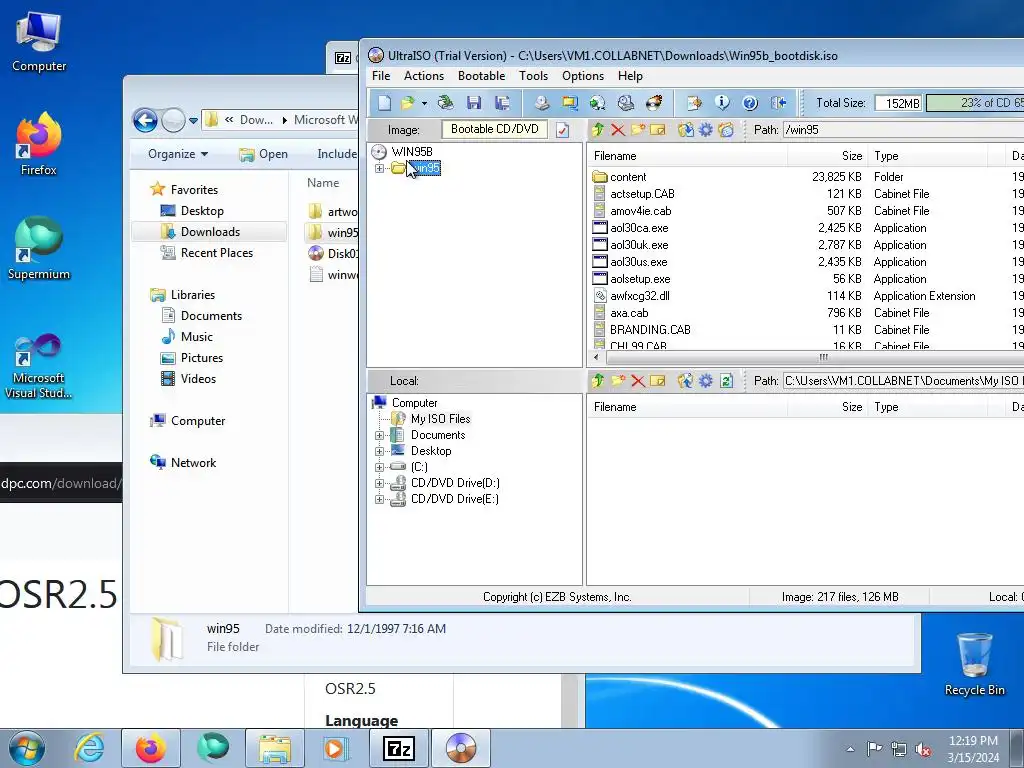Click the last Image toolbar icon before Path

(x=726, y=129)
